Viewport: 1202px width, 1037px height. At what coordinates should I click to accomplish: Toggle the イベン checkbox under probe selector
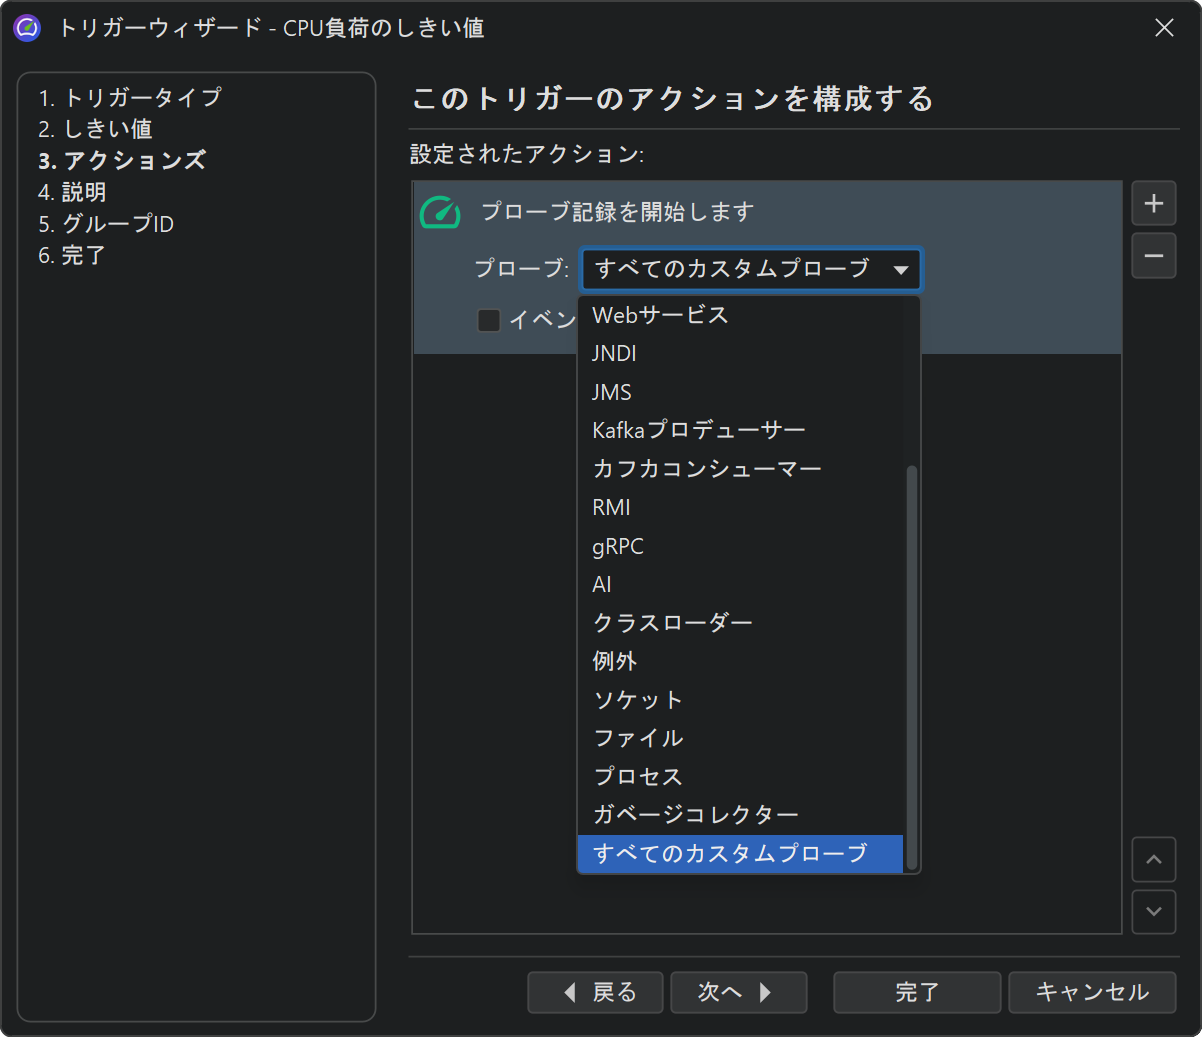(x=489, y=320)
